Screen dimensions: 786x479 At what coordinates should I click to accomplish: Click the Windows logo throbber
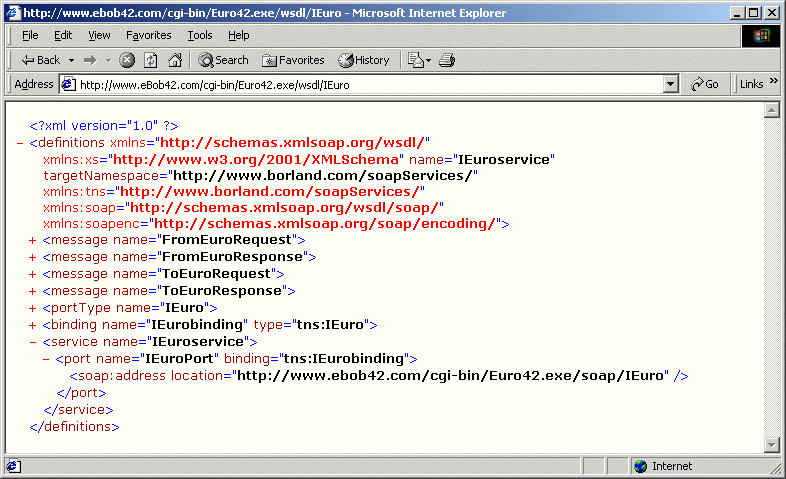click(760, 36)
